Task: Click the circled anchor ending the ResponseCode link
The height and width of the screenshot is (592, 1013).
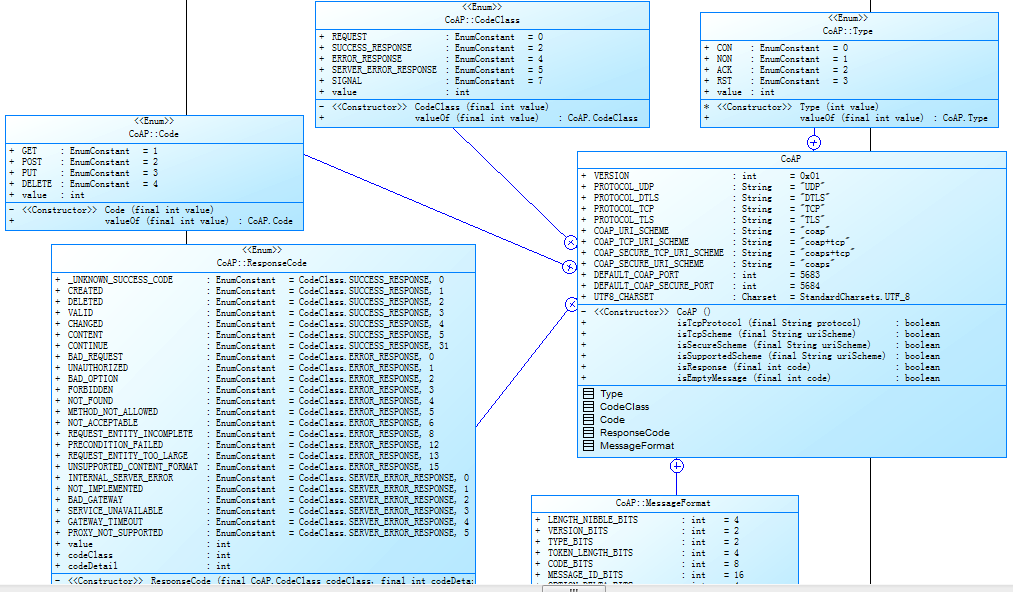Action: 572,304
